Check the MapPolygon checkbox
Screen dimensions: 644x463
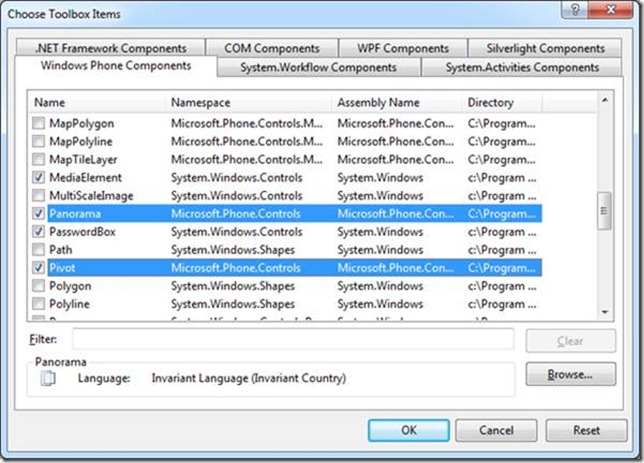click(39, 123)
